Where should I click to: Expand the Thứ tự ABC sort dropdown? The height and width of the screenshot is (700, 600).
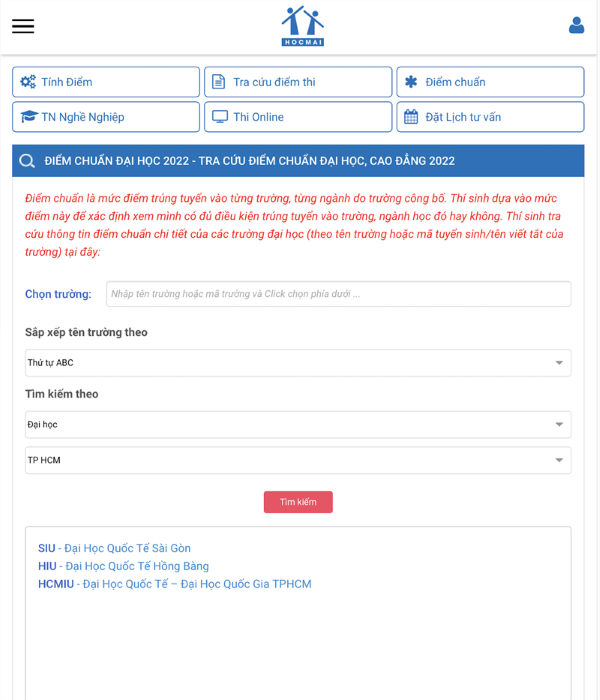pos(298,363)
